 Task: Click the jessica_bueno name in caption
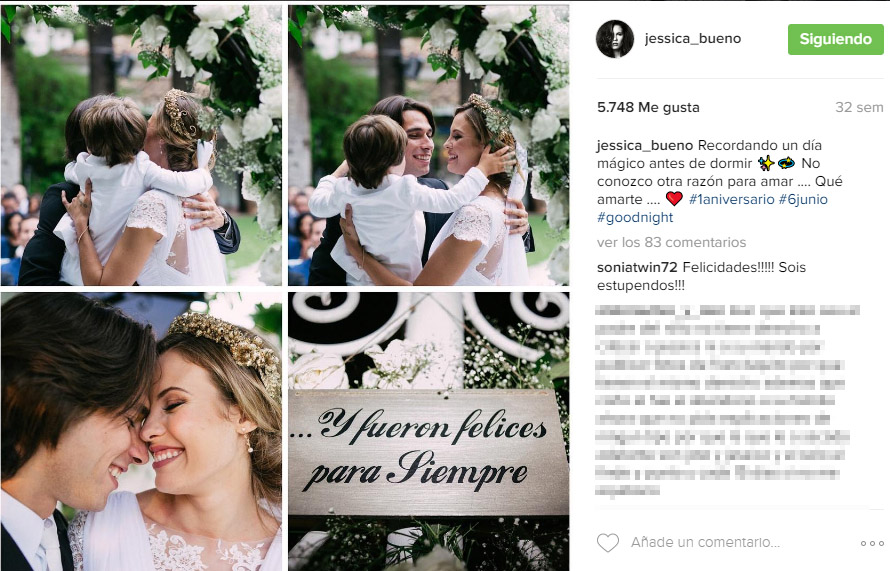coord(645,145)
